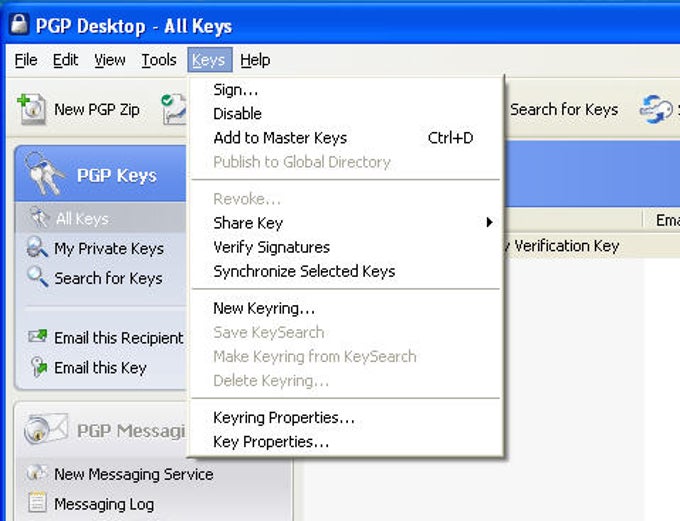680x521 pixels.
Task: Choose Verify Signatures menu item
Action: point(346,247)
